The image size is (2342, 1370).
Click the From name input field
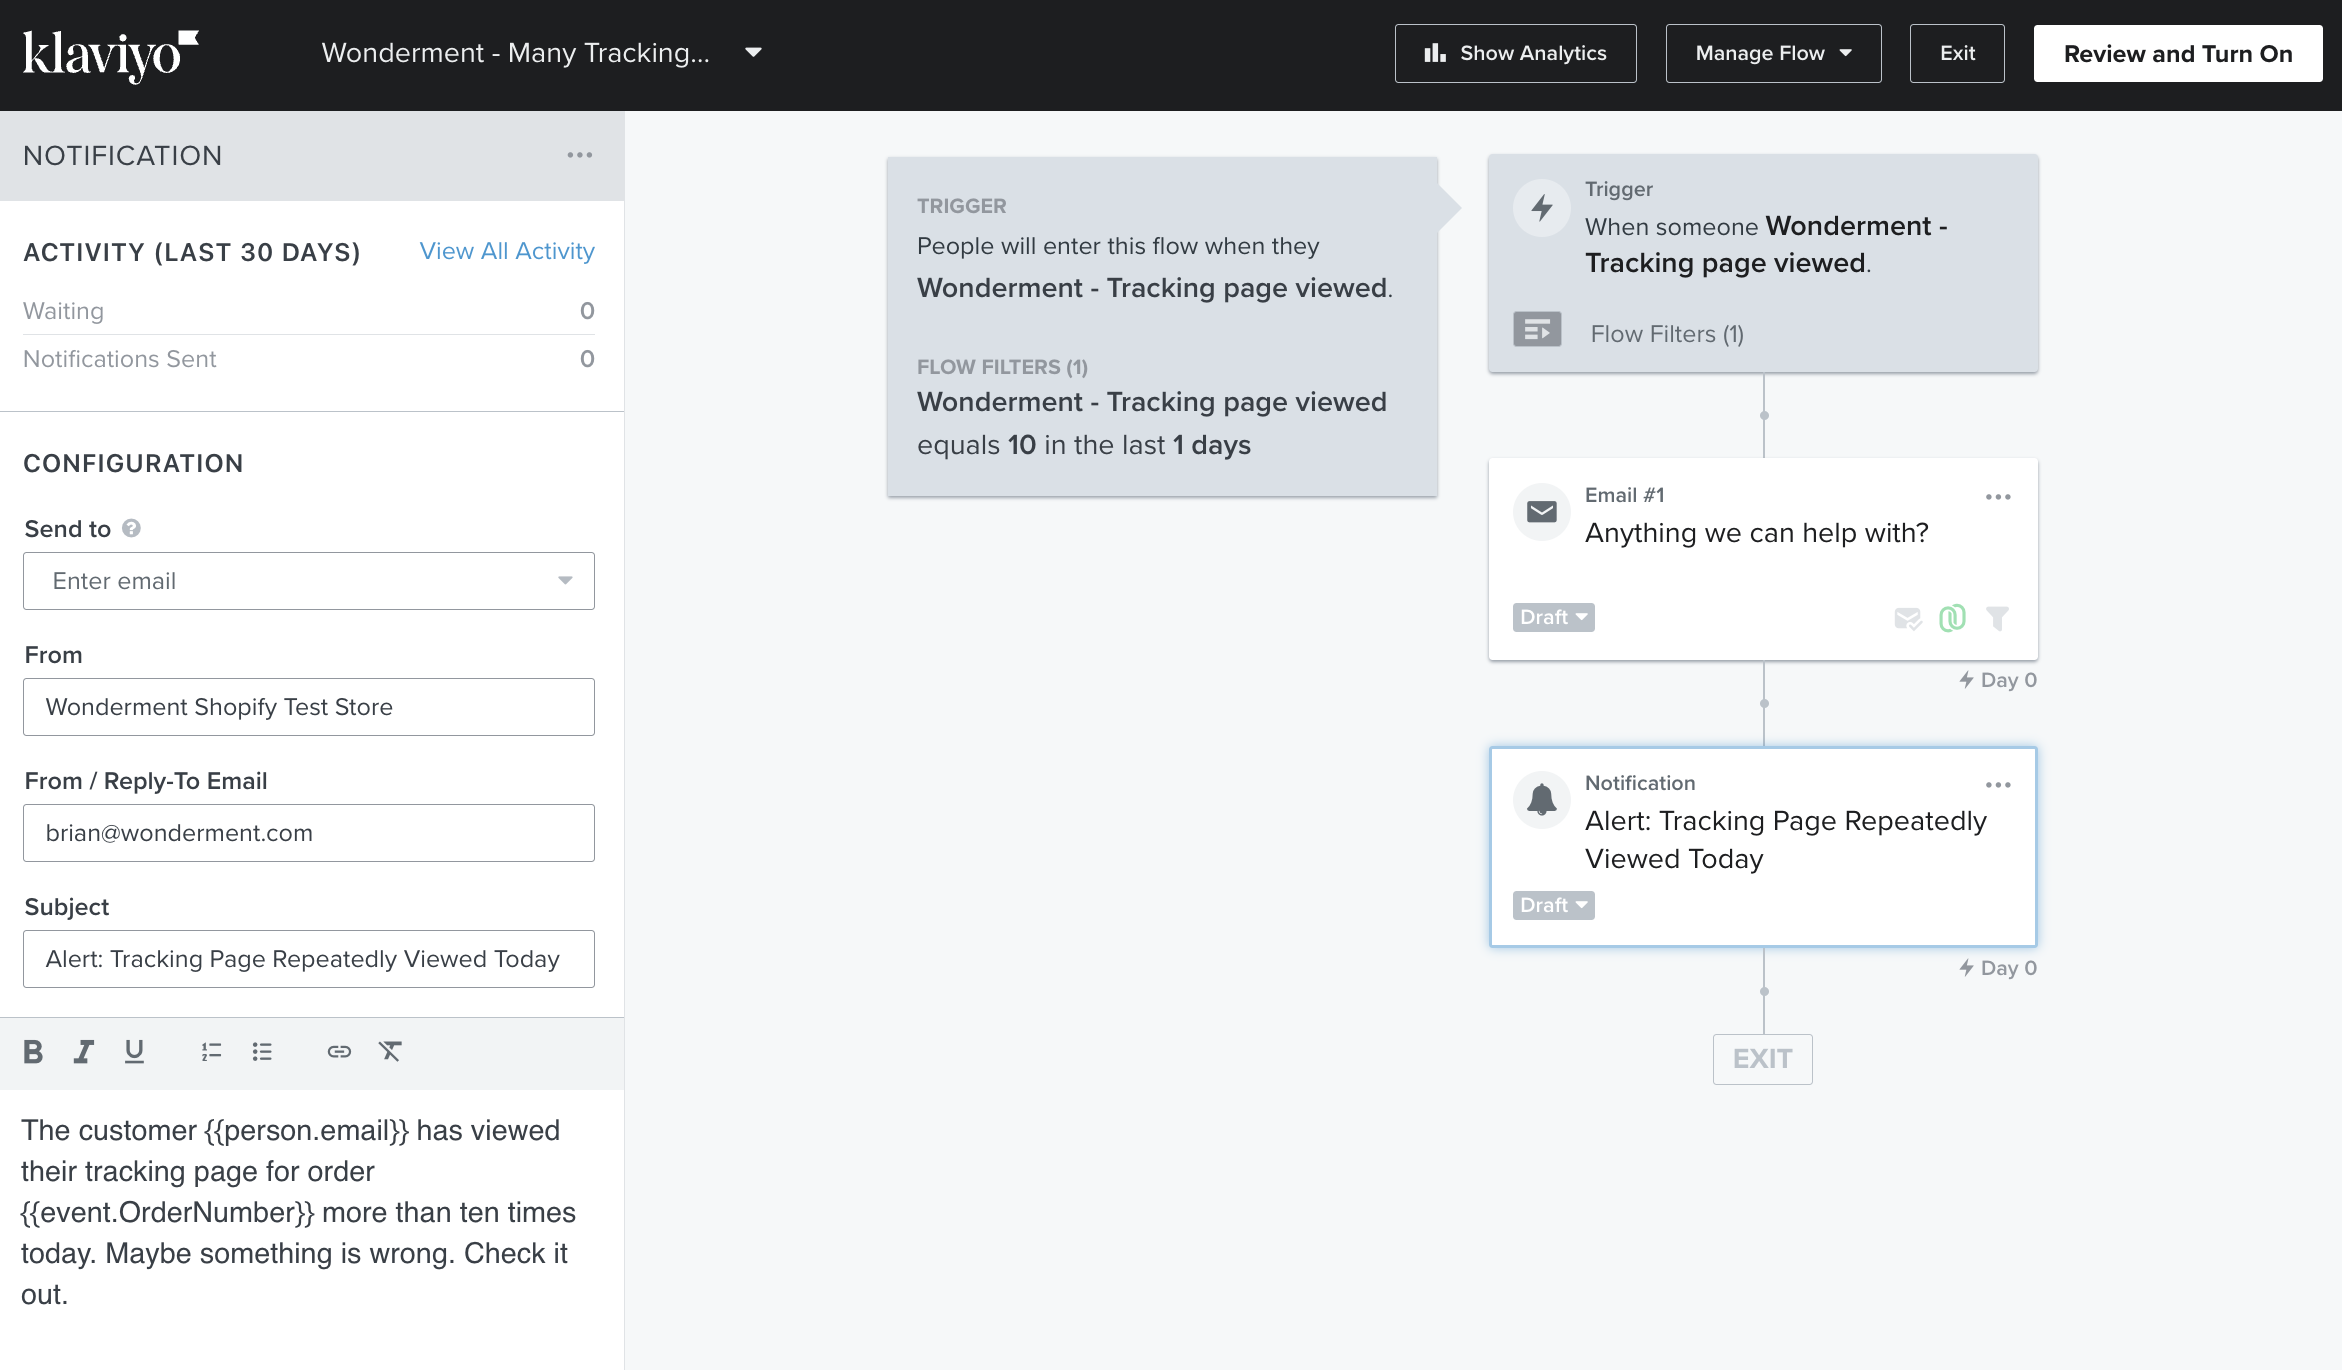click(309, 707)
